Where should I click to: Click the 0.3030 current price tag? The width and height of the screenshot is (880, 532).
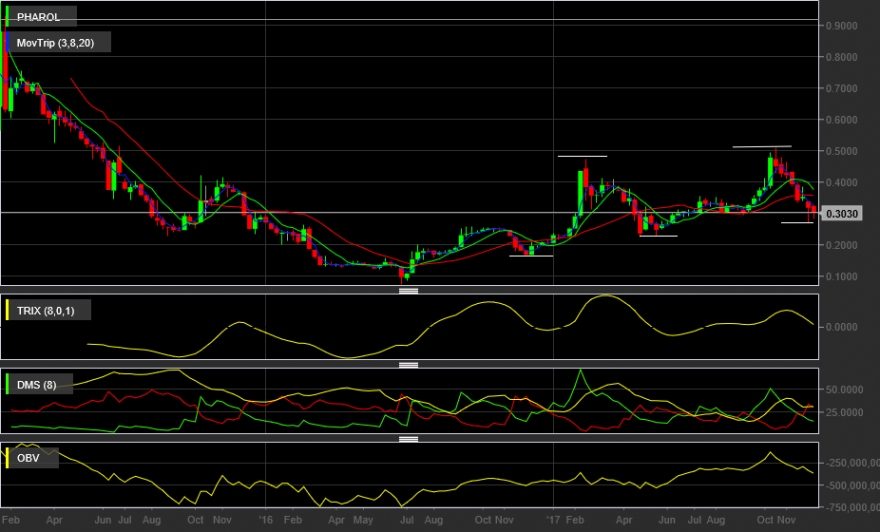click(x=841, y=214)
